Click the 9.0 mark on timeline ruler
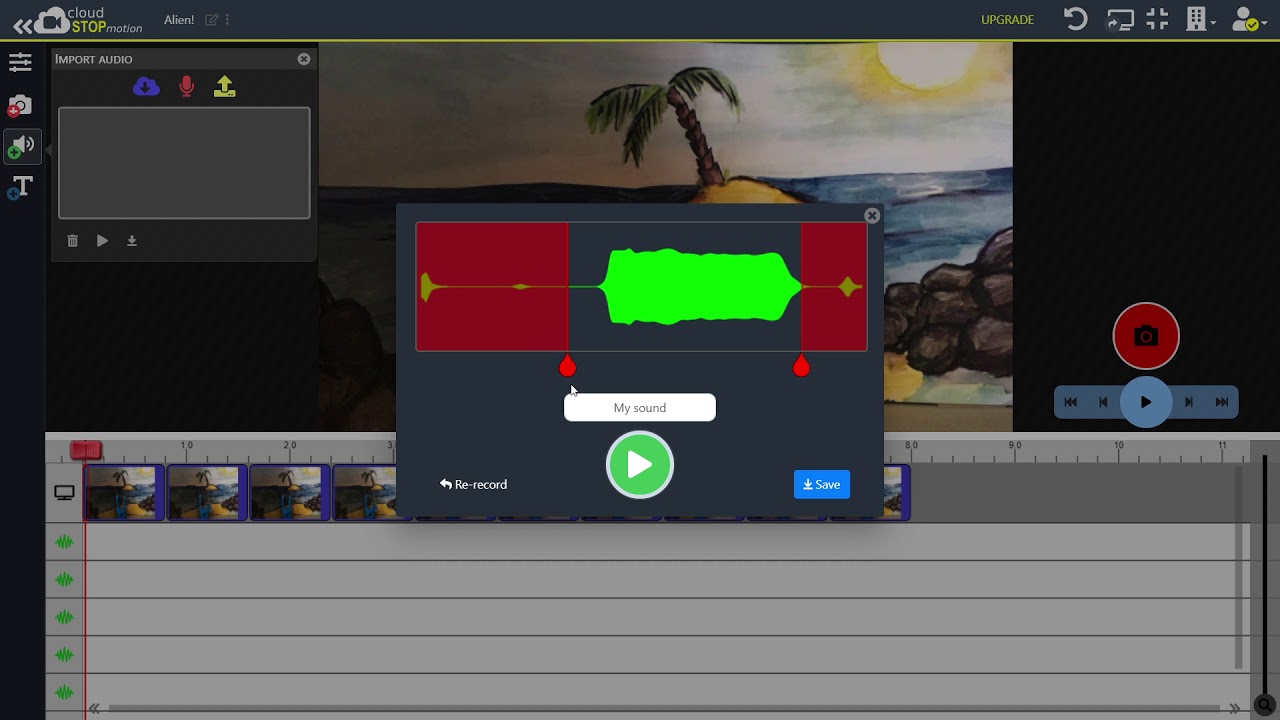The width and height of the screenshot is (1280, 720). pyautogui.click(x=1015, y=445)
